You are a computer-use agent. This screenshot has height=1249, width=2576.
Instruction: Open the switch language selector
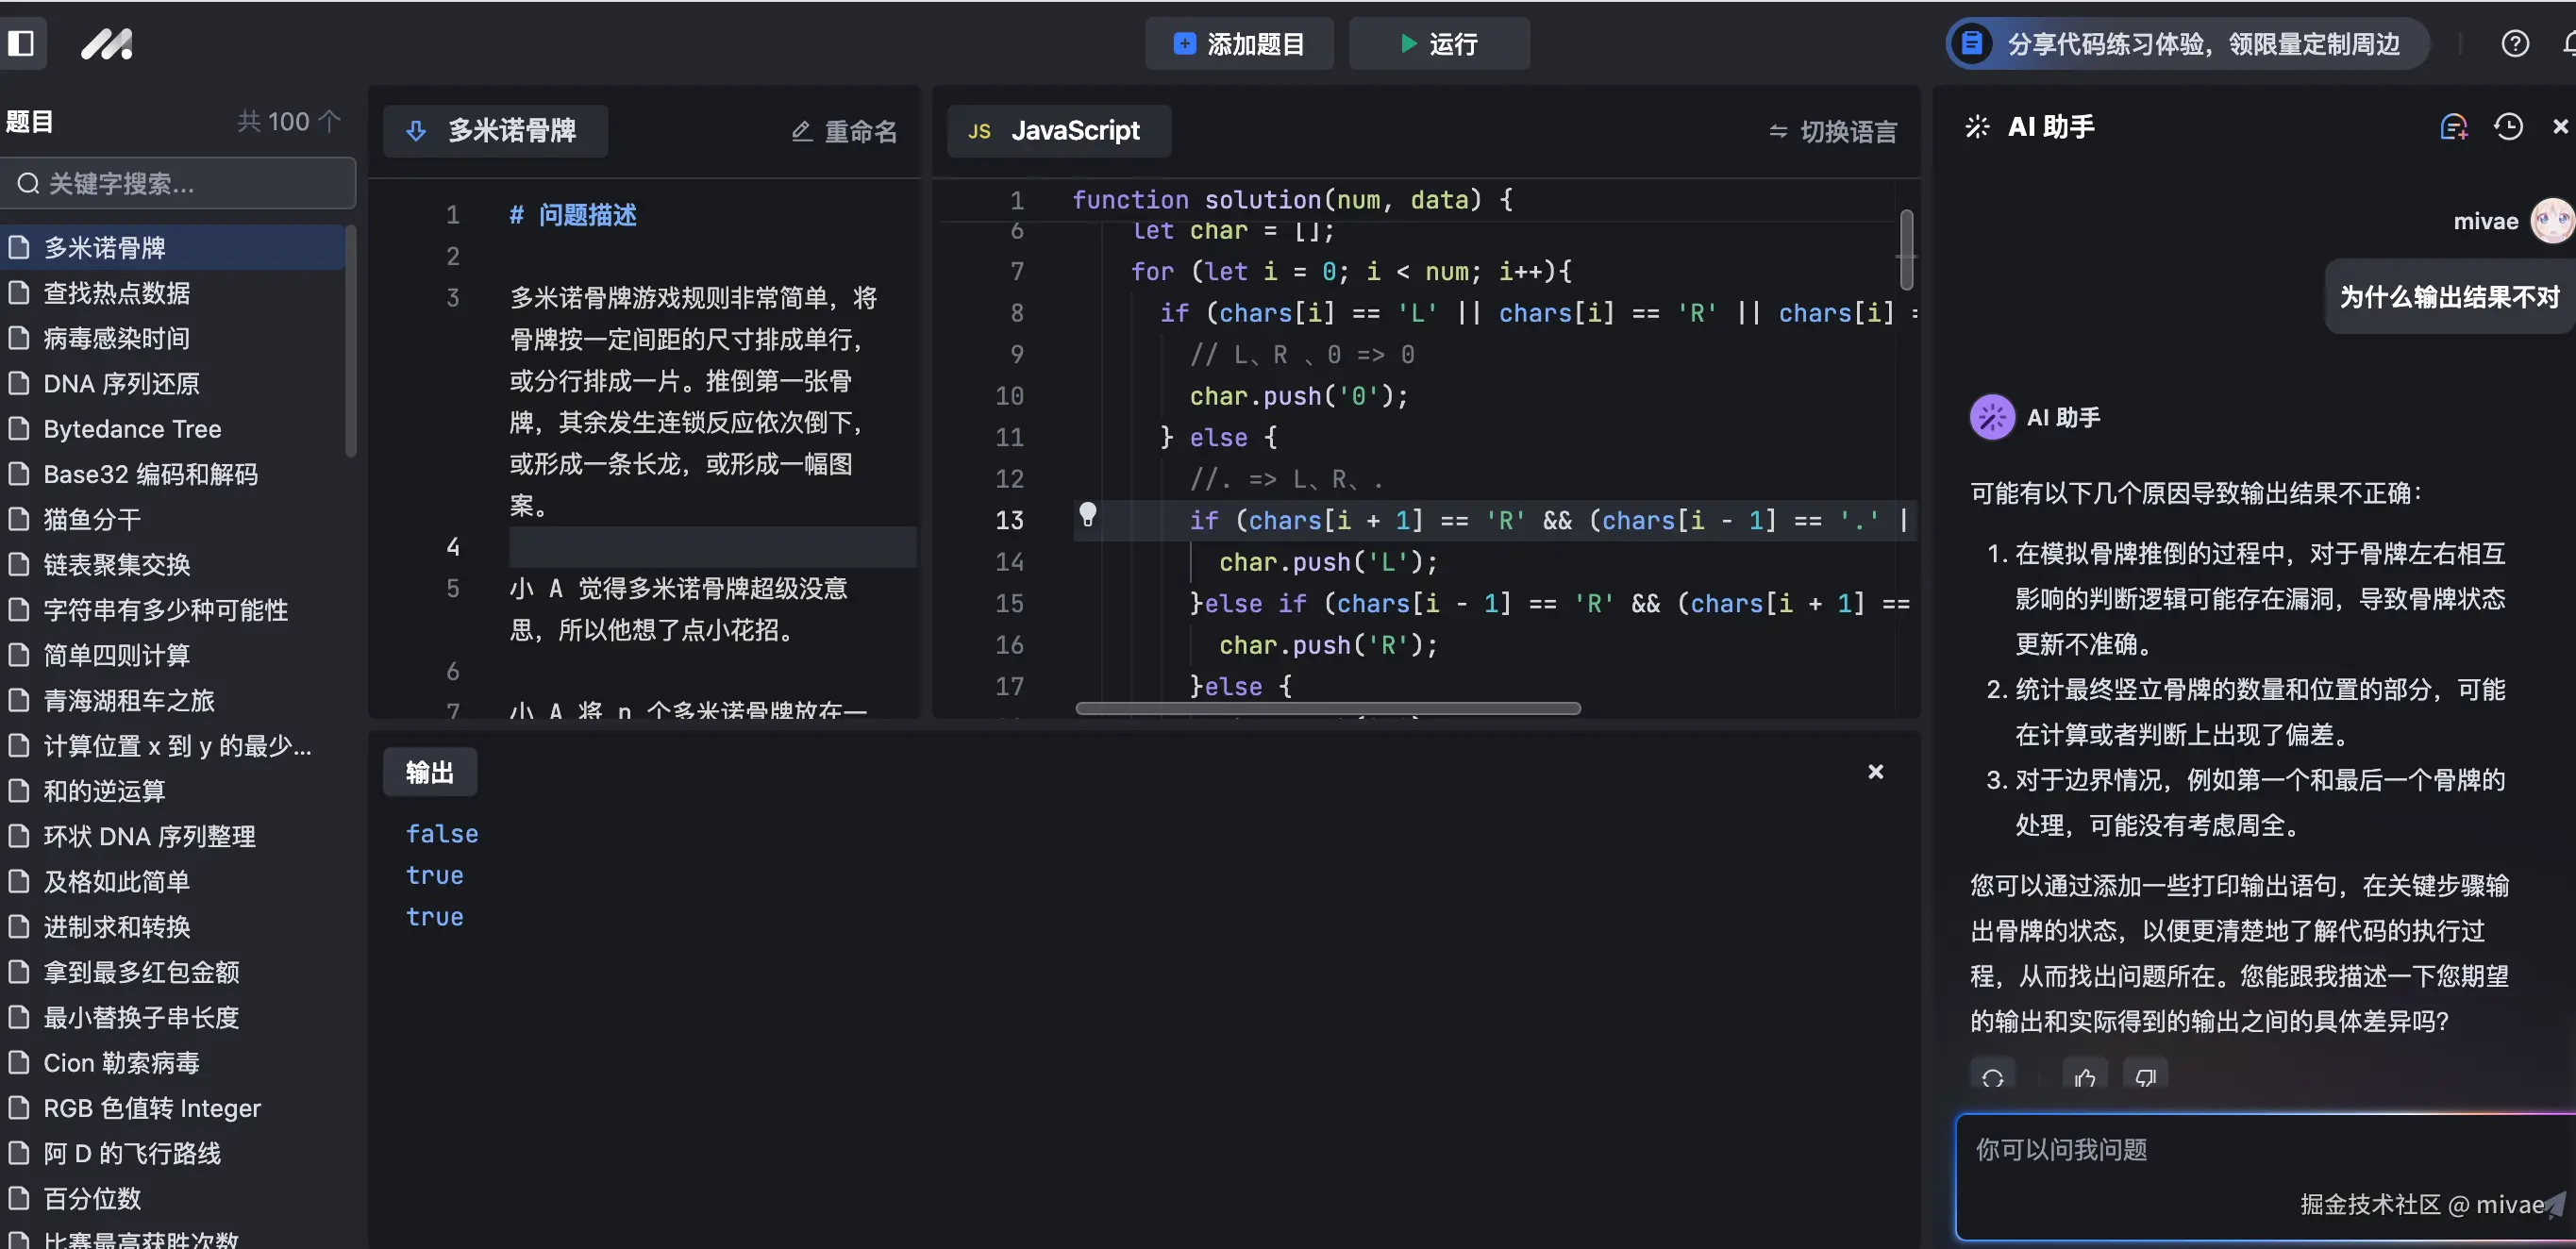tap(1833, 131)
